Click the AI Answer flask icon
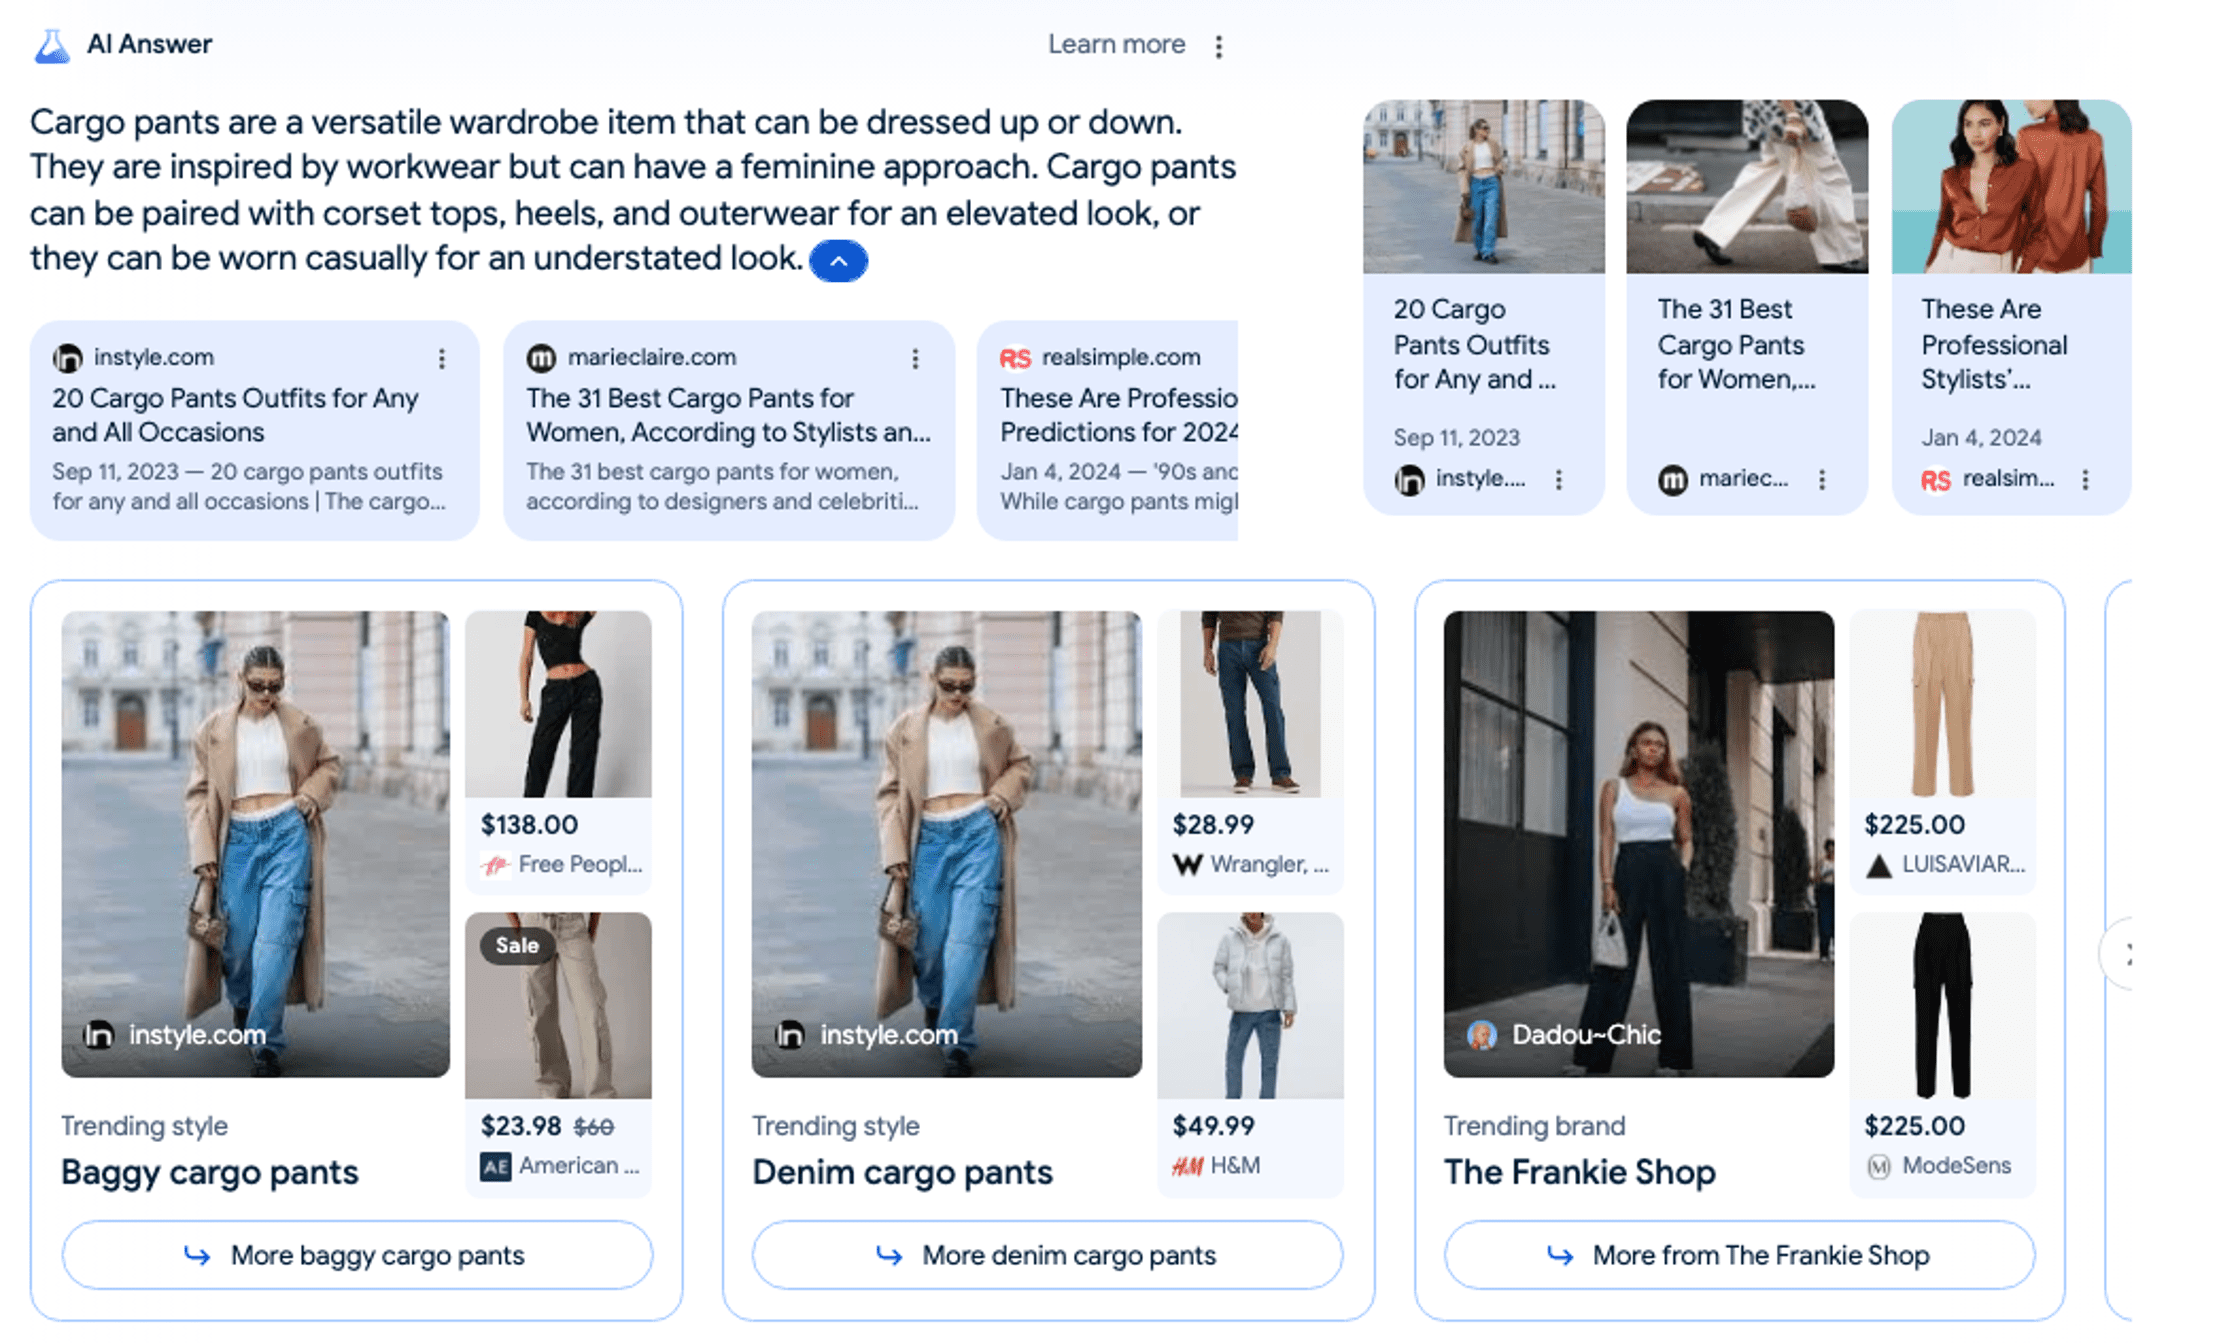Viewport: 2236px width, 1344px height. point(52,46)
